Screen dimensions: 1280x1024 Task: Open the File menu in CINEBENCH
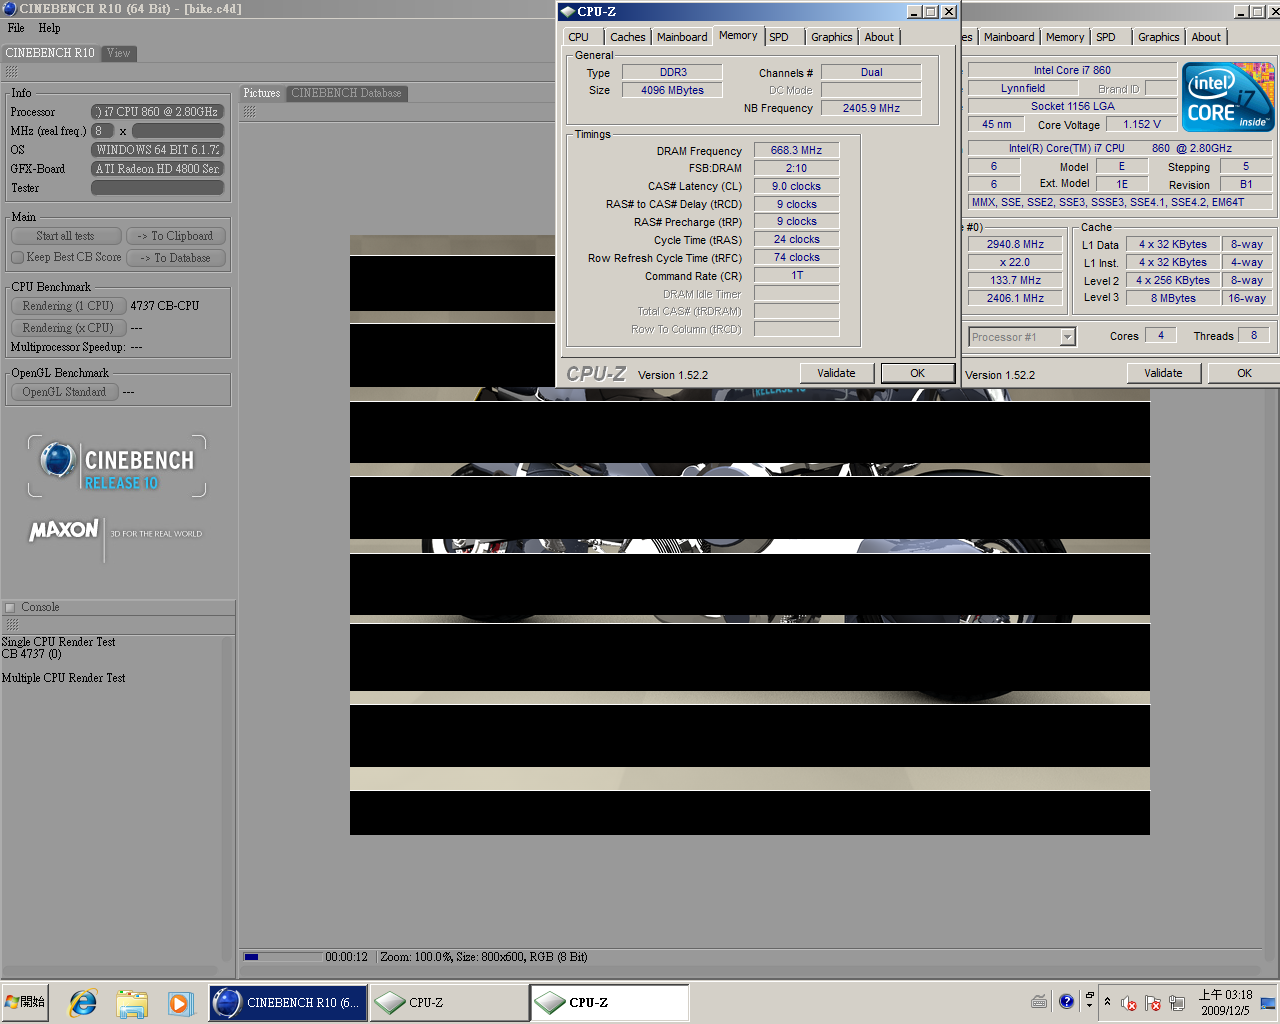coord(16,28)
